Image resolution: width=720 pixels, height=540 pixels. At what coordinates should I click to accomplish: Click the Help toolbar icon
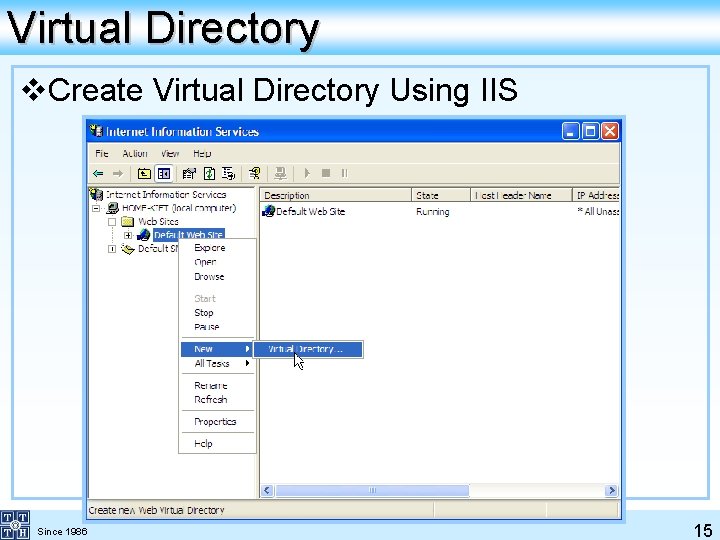pos(254,174)
